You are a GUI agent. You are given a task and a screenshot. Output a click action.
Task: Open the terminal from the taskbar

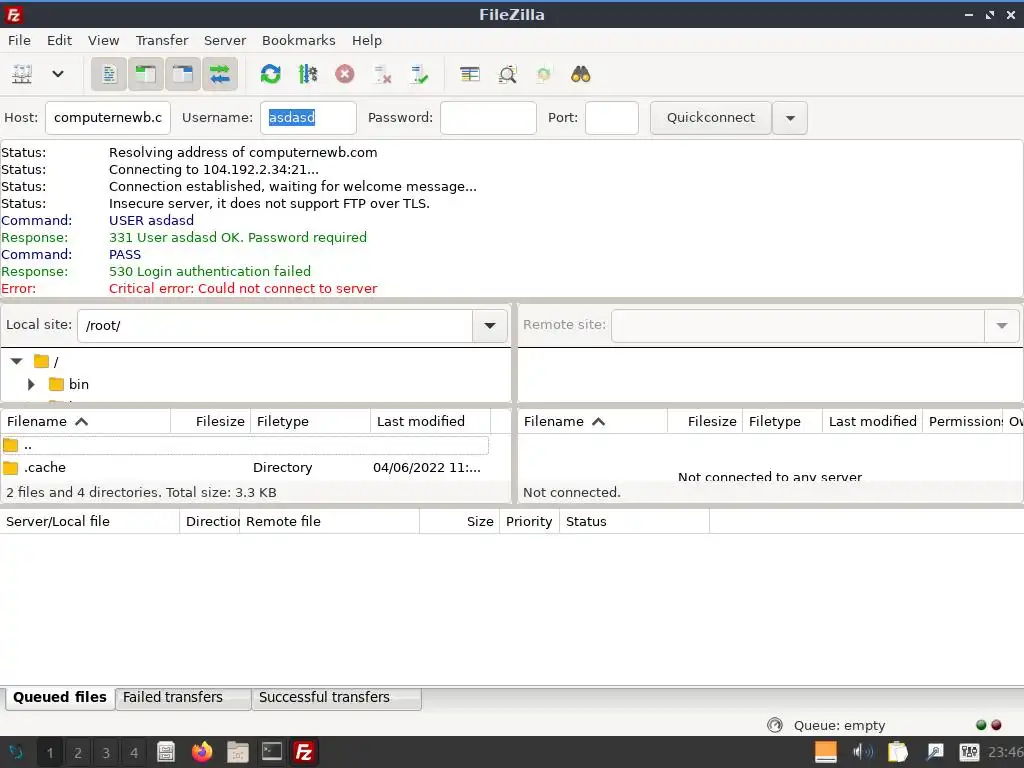[x=272, y=752]
